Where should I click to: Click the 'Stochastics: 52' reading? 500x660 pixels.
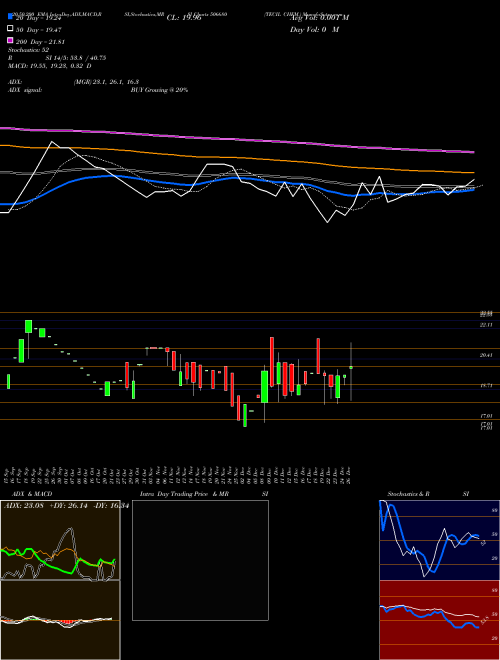point(28,50)
